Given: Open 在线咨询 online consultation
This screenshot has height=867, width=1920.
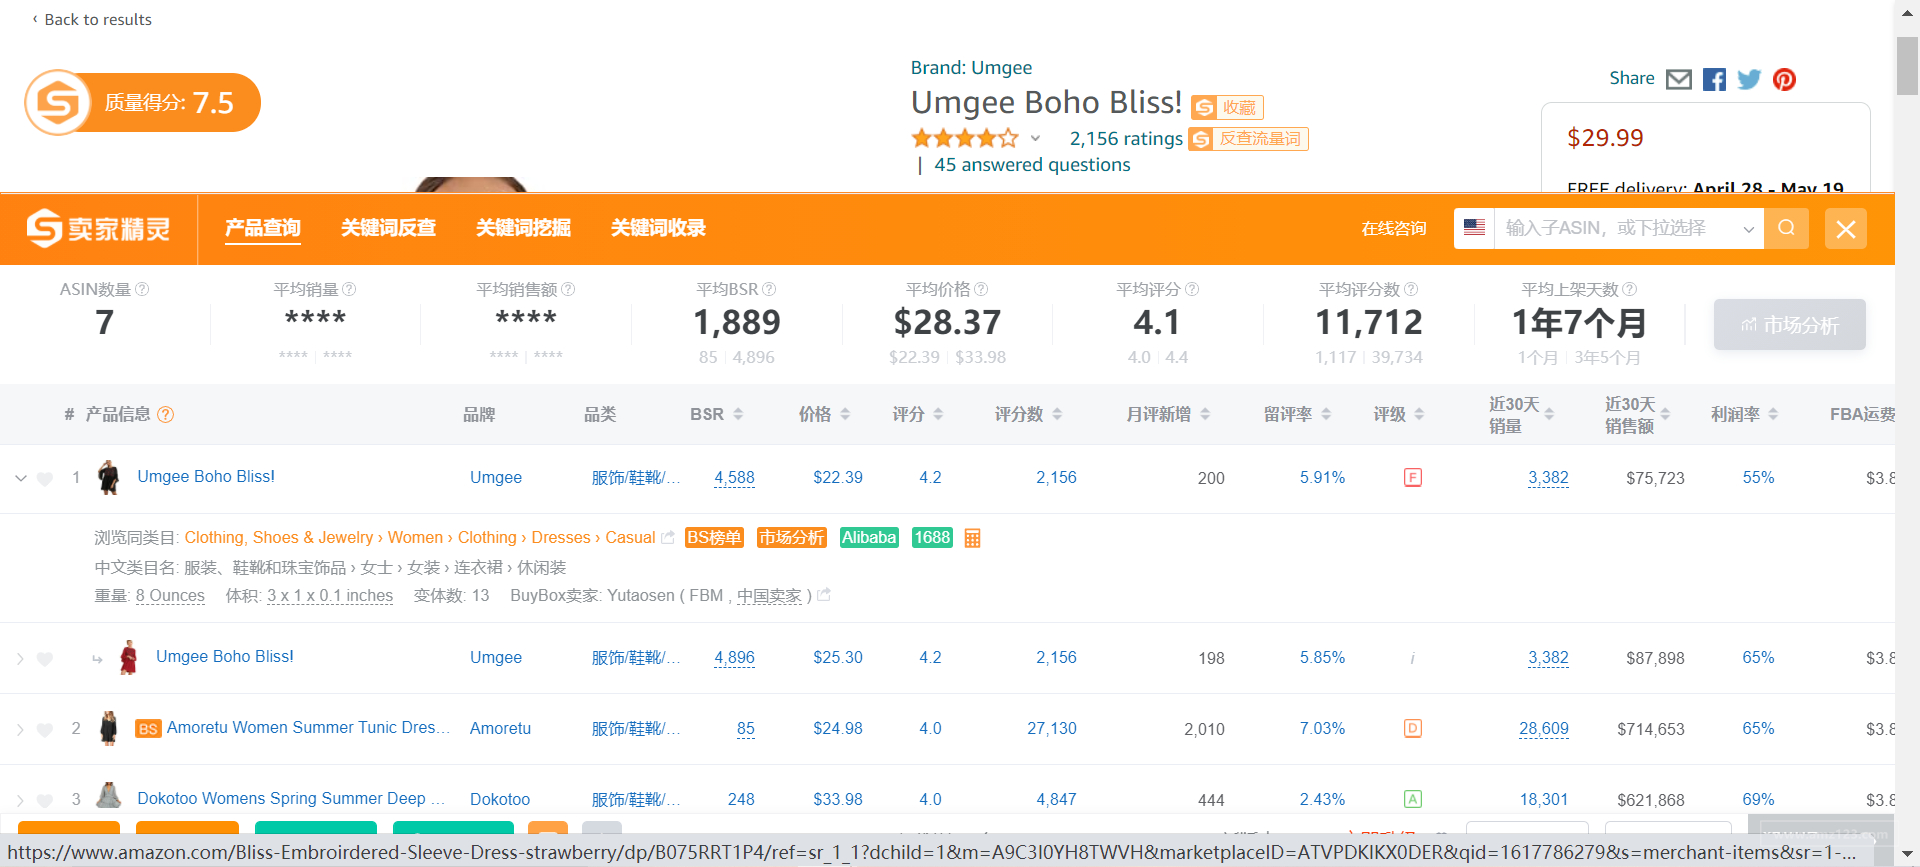Looking at the screenshot, I should (x=1394, y=228).
